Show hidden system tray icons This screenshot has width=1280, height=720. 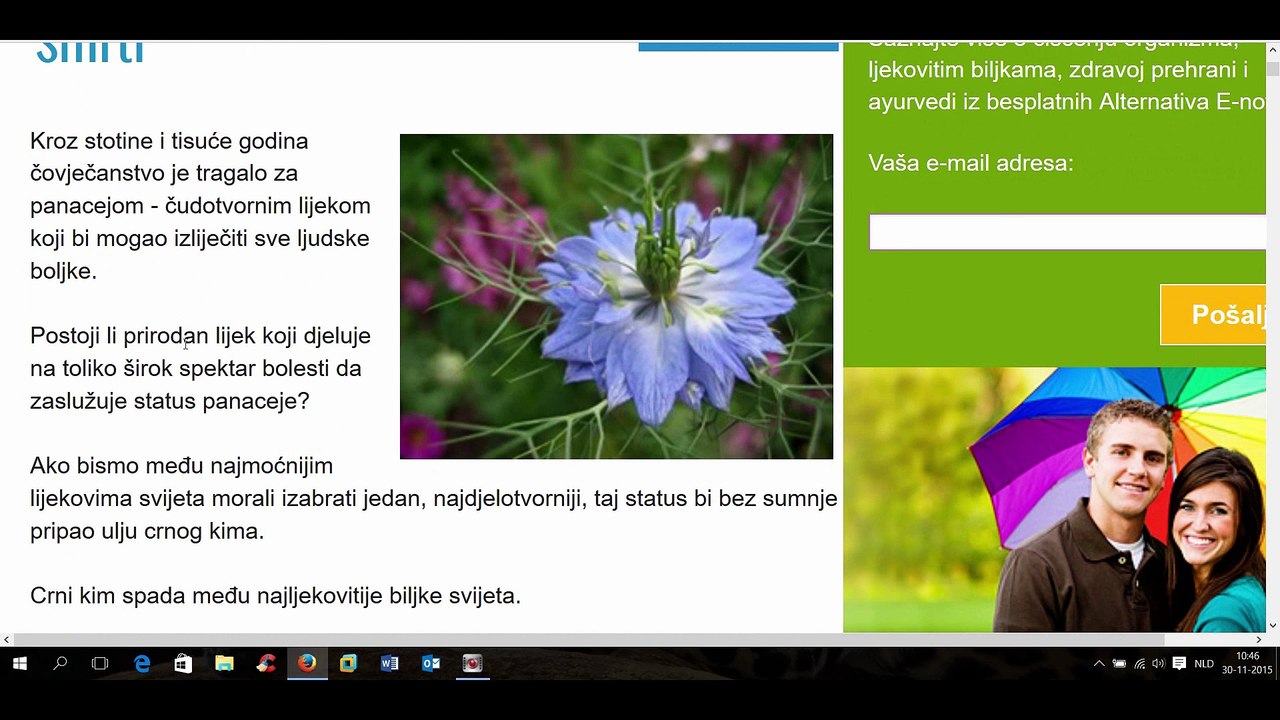pos(1099,663)
